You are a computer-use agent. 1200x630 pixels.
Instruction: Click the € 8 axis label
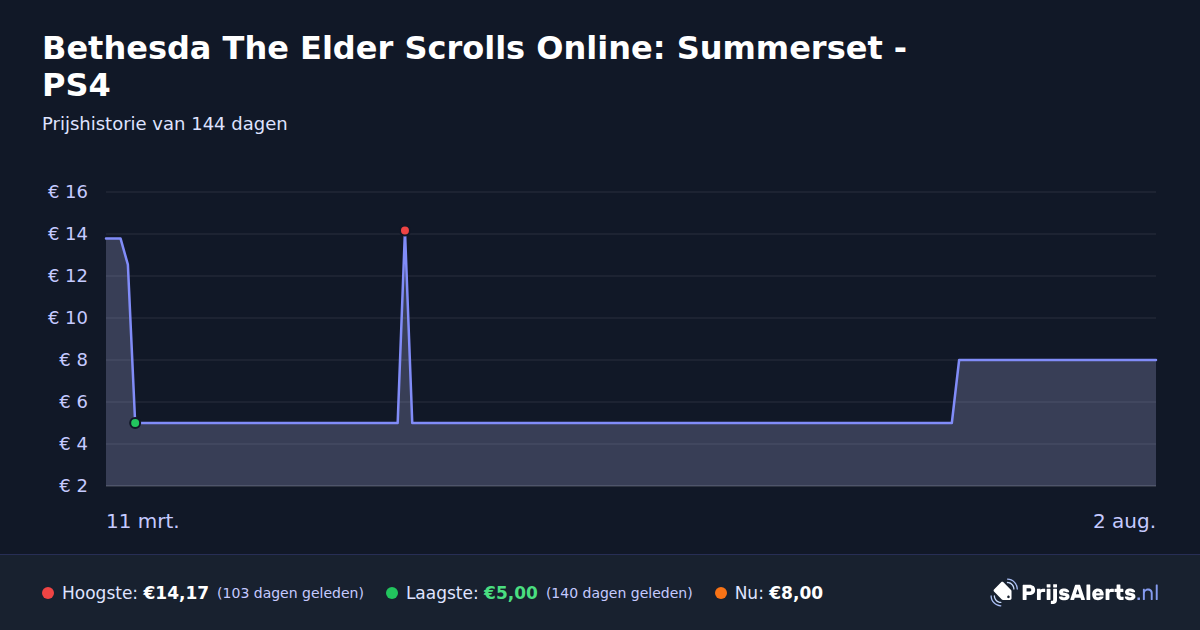pos(74,360)
